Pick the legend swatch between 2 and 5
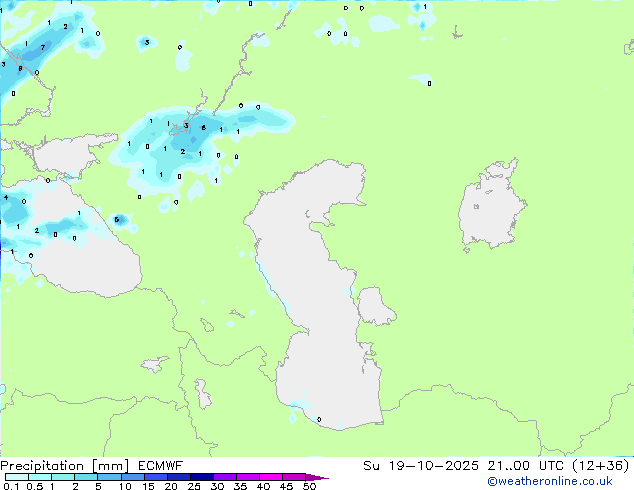Image resolution: width=634 pixels, height=490 pixels. [x=86, y=477]
